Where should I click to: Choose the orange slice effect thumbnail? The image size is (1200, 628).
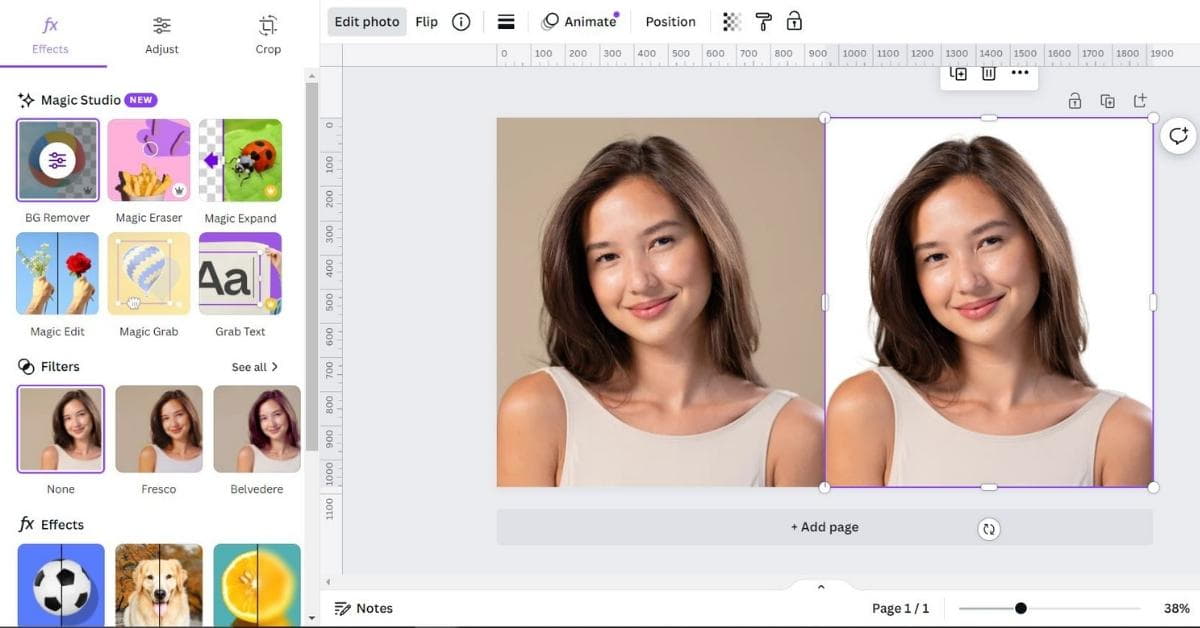click(257, 585)
